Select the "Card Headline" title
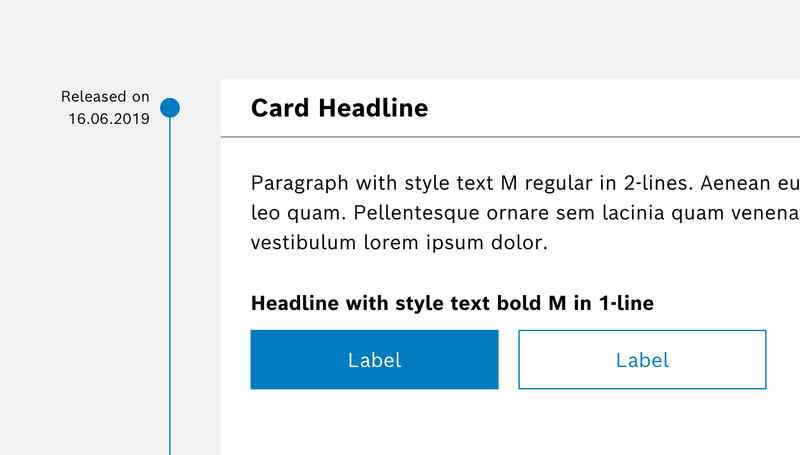 (x=339, y=108)
